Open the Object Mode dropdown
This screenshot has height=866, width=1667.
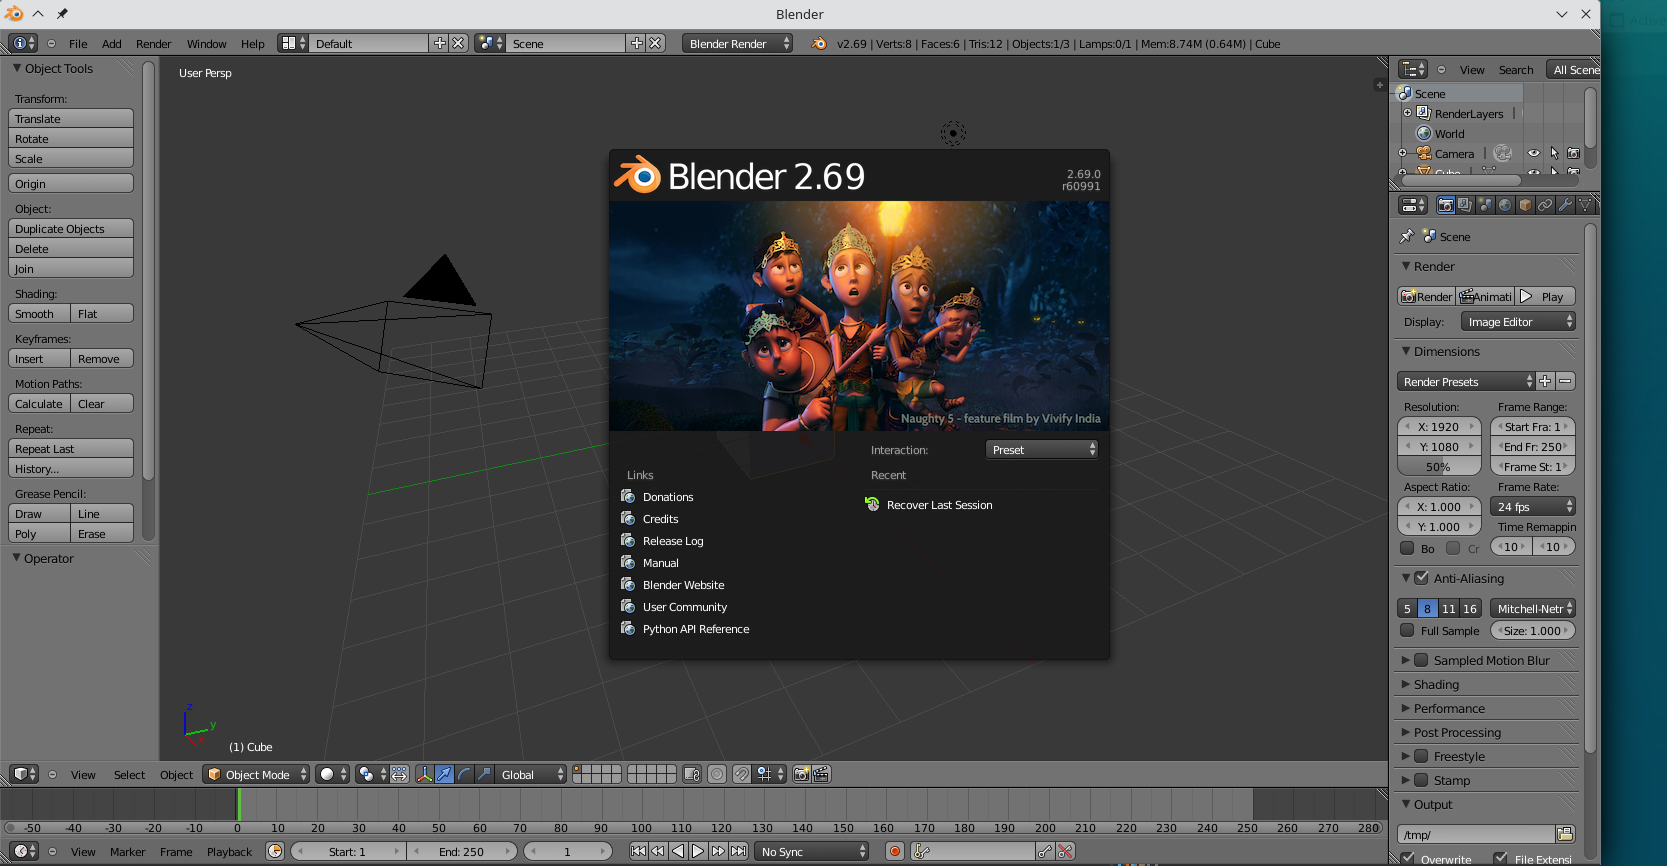(x=257, y=774)
